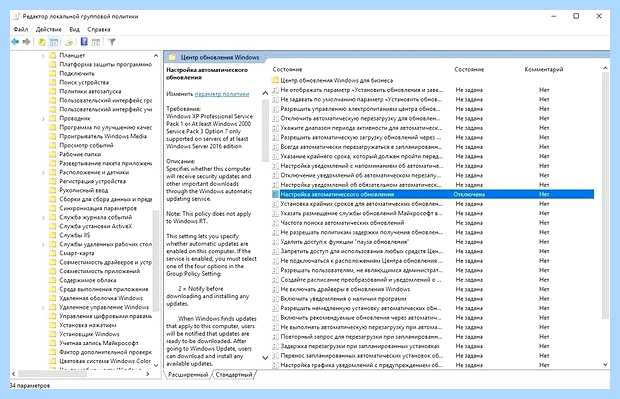The height and width of the screenshot is (399, 620).
Task: Click folder icon next to Рабочие папки
Action: point(52,154)
